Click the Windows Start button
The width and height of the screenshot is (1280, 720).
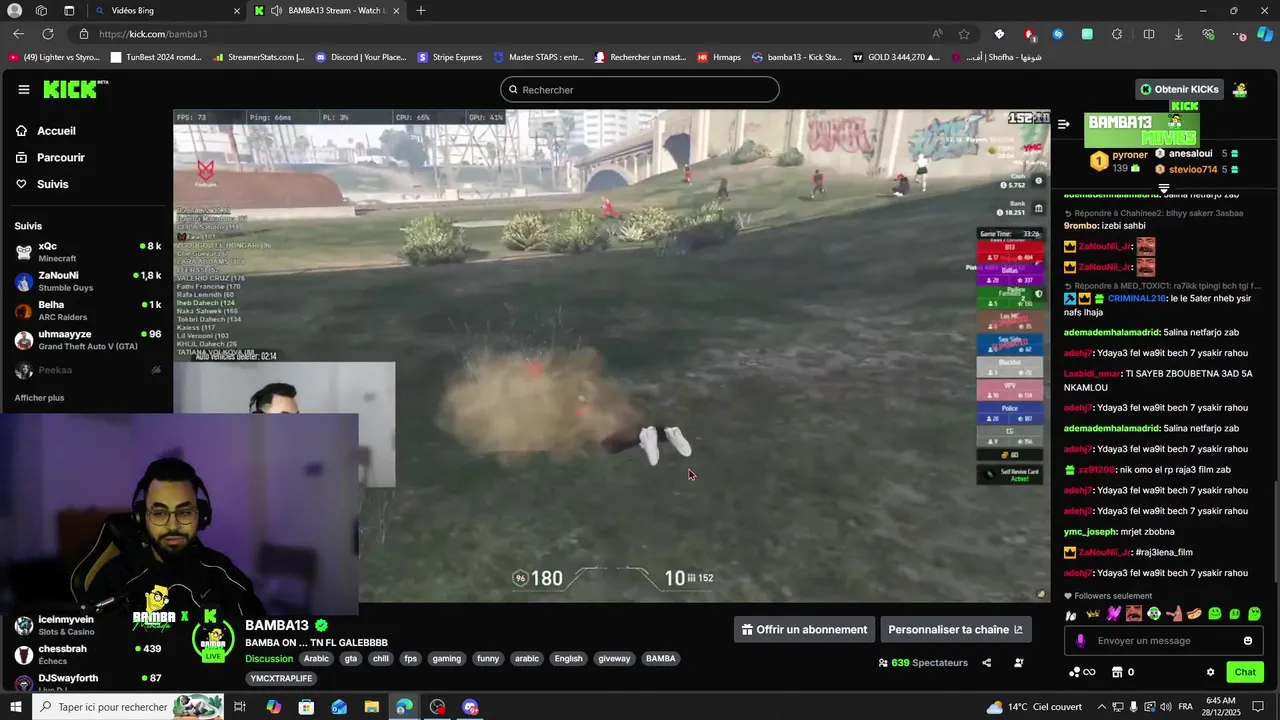(x=16, y=707)
